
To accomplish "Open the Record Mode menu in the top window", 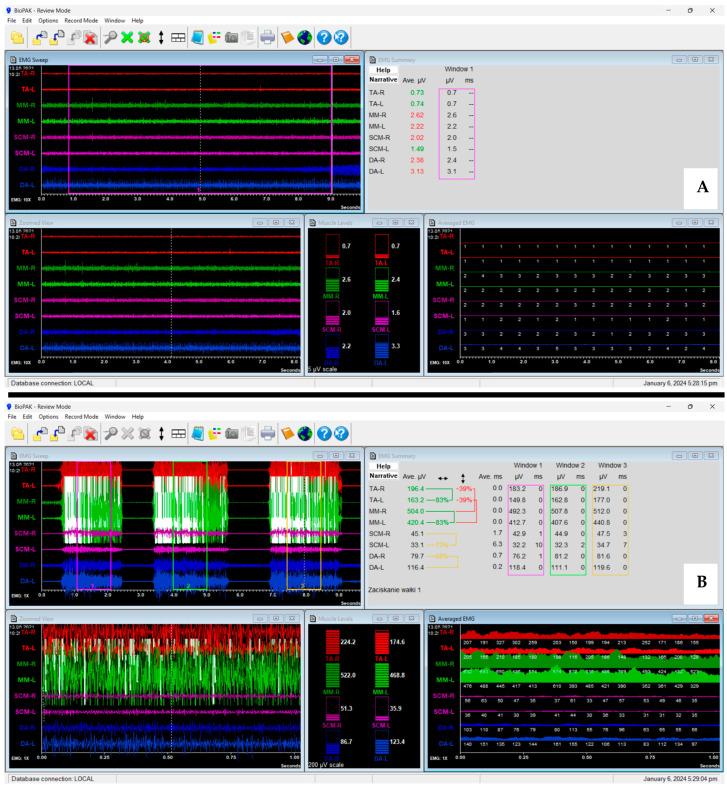I will point(81,20).
